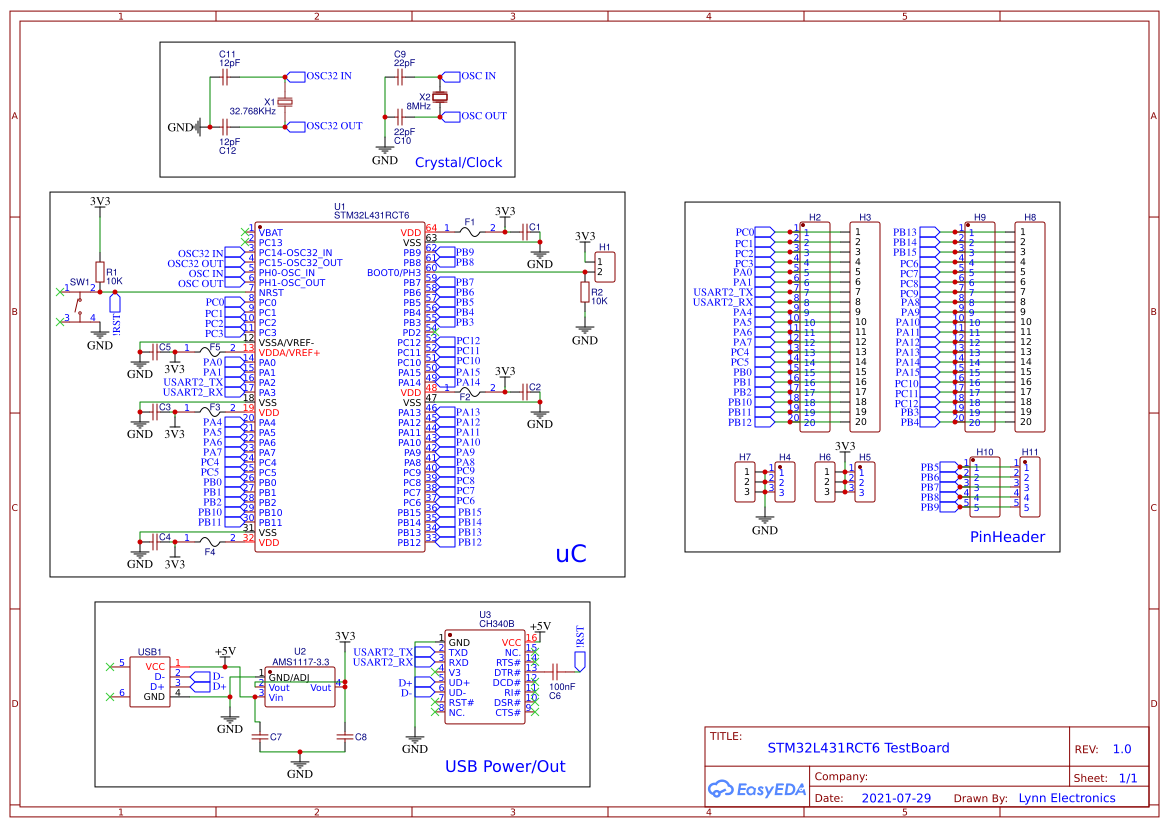
Task: Select the H7 three-pin header
Action: tap(745, 482)
